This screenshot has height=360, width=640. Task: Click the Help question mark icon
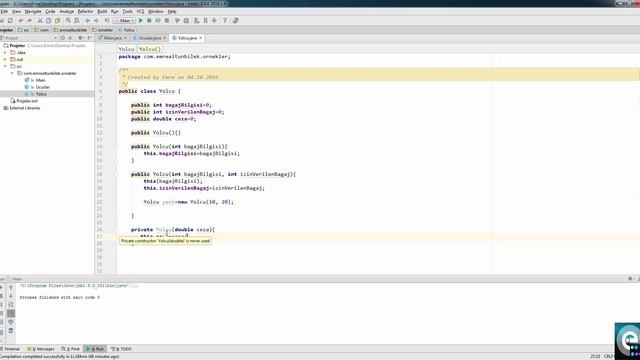tap(224, 20)
